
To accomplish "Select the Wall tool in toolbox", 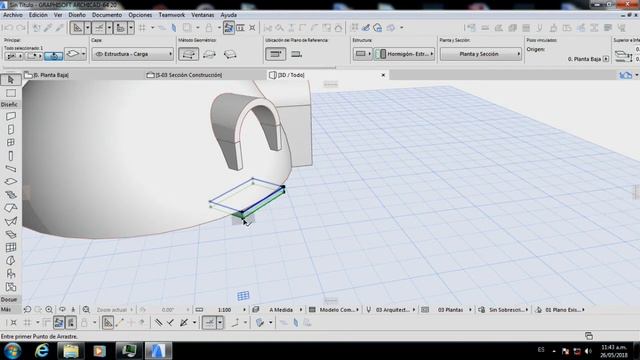I will 11,116.
